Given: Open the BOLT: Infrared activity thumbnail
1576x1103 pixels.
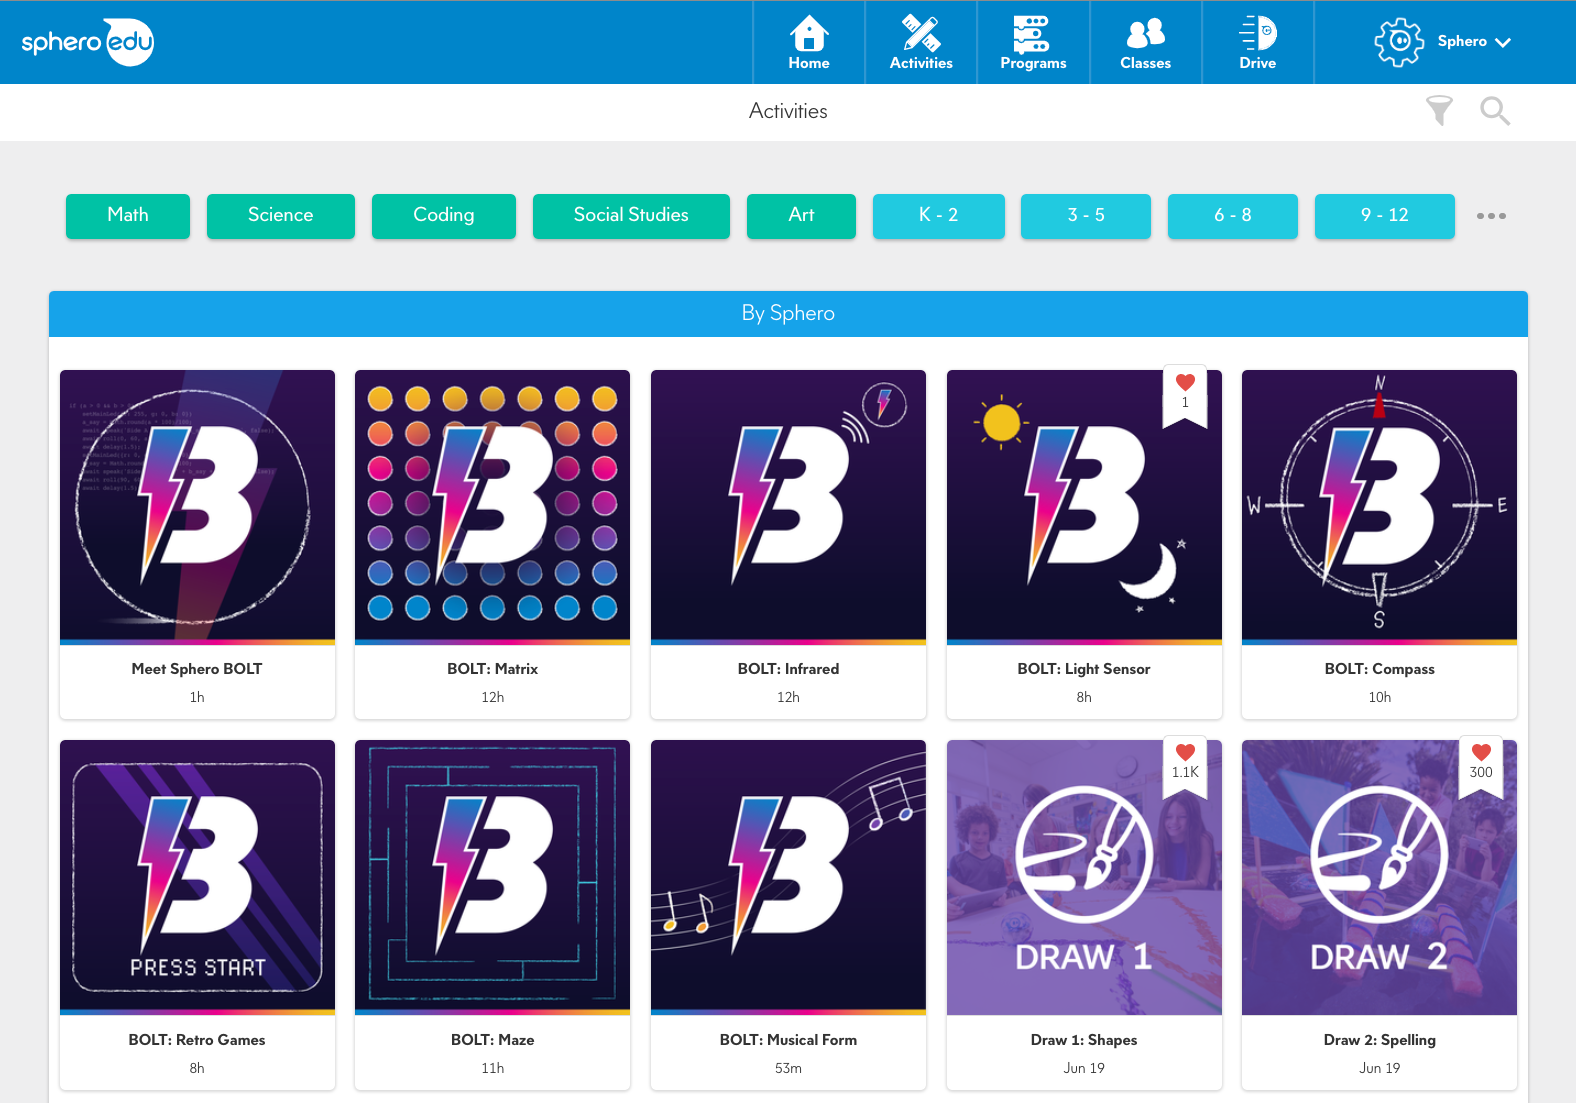Looking at the screenshot, I should [788, 507].
